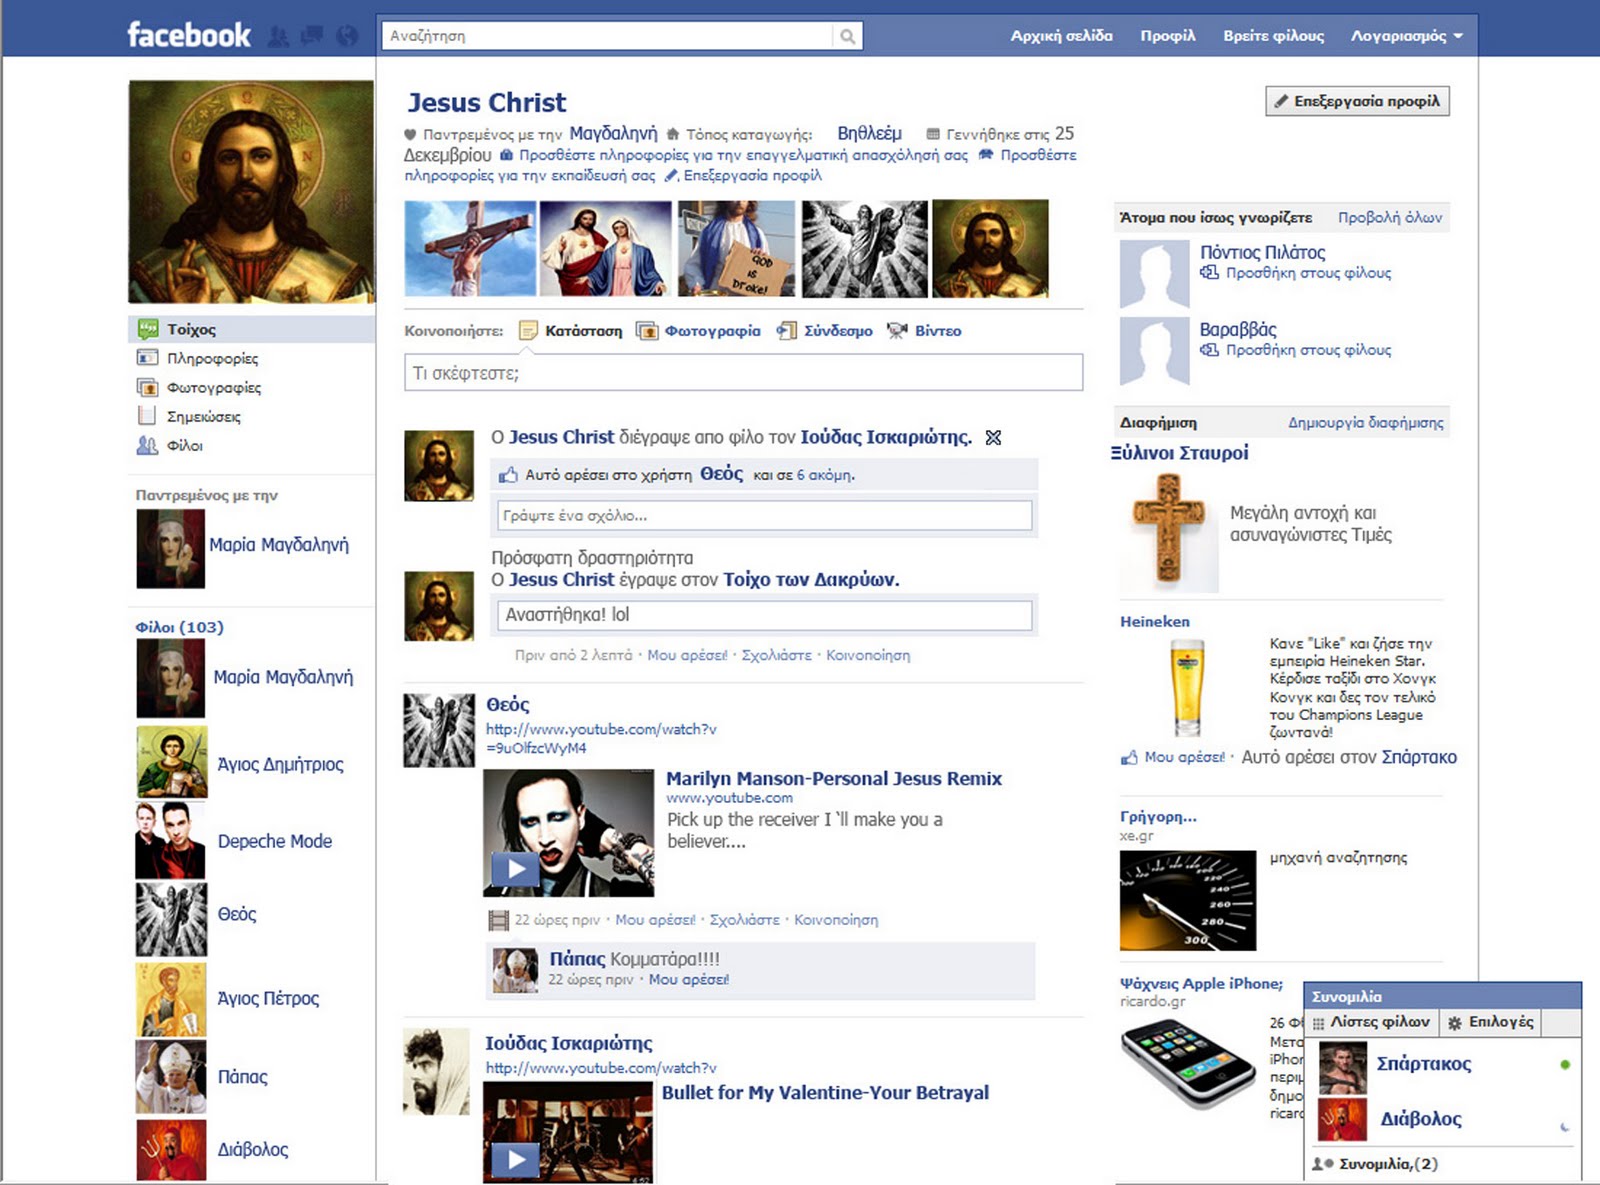Open Τοίχος wall in left sidebar
Screen dimensions: 1600x1185
(251, 329)
